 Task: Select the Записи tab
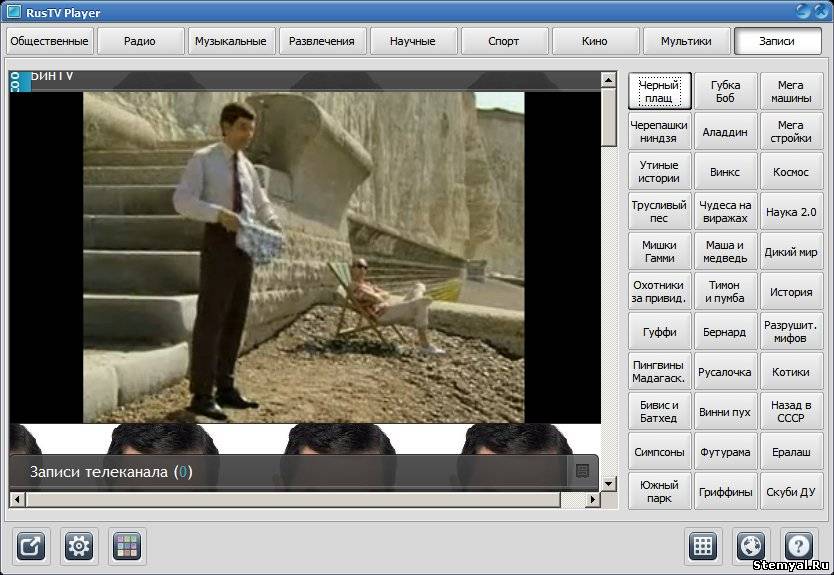(777, 41)
